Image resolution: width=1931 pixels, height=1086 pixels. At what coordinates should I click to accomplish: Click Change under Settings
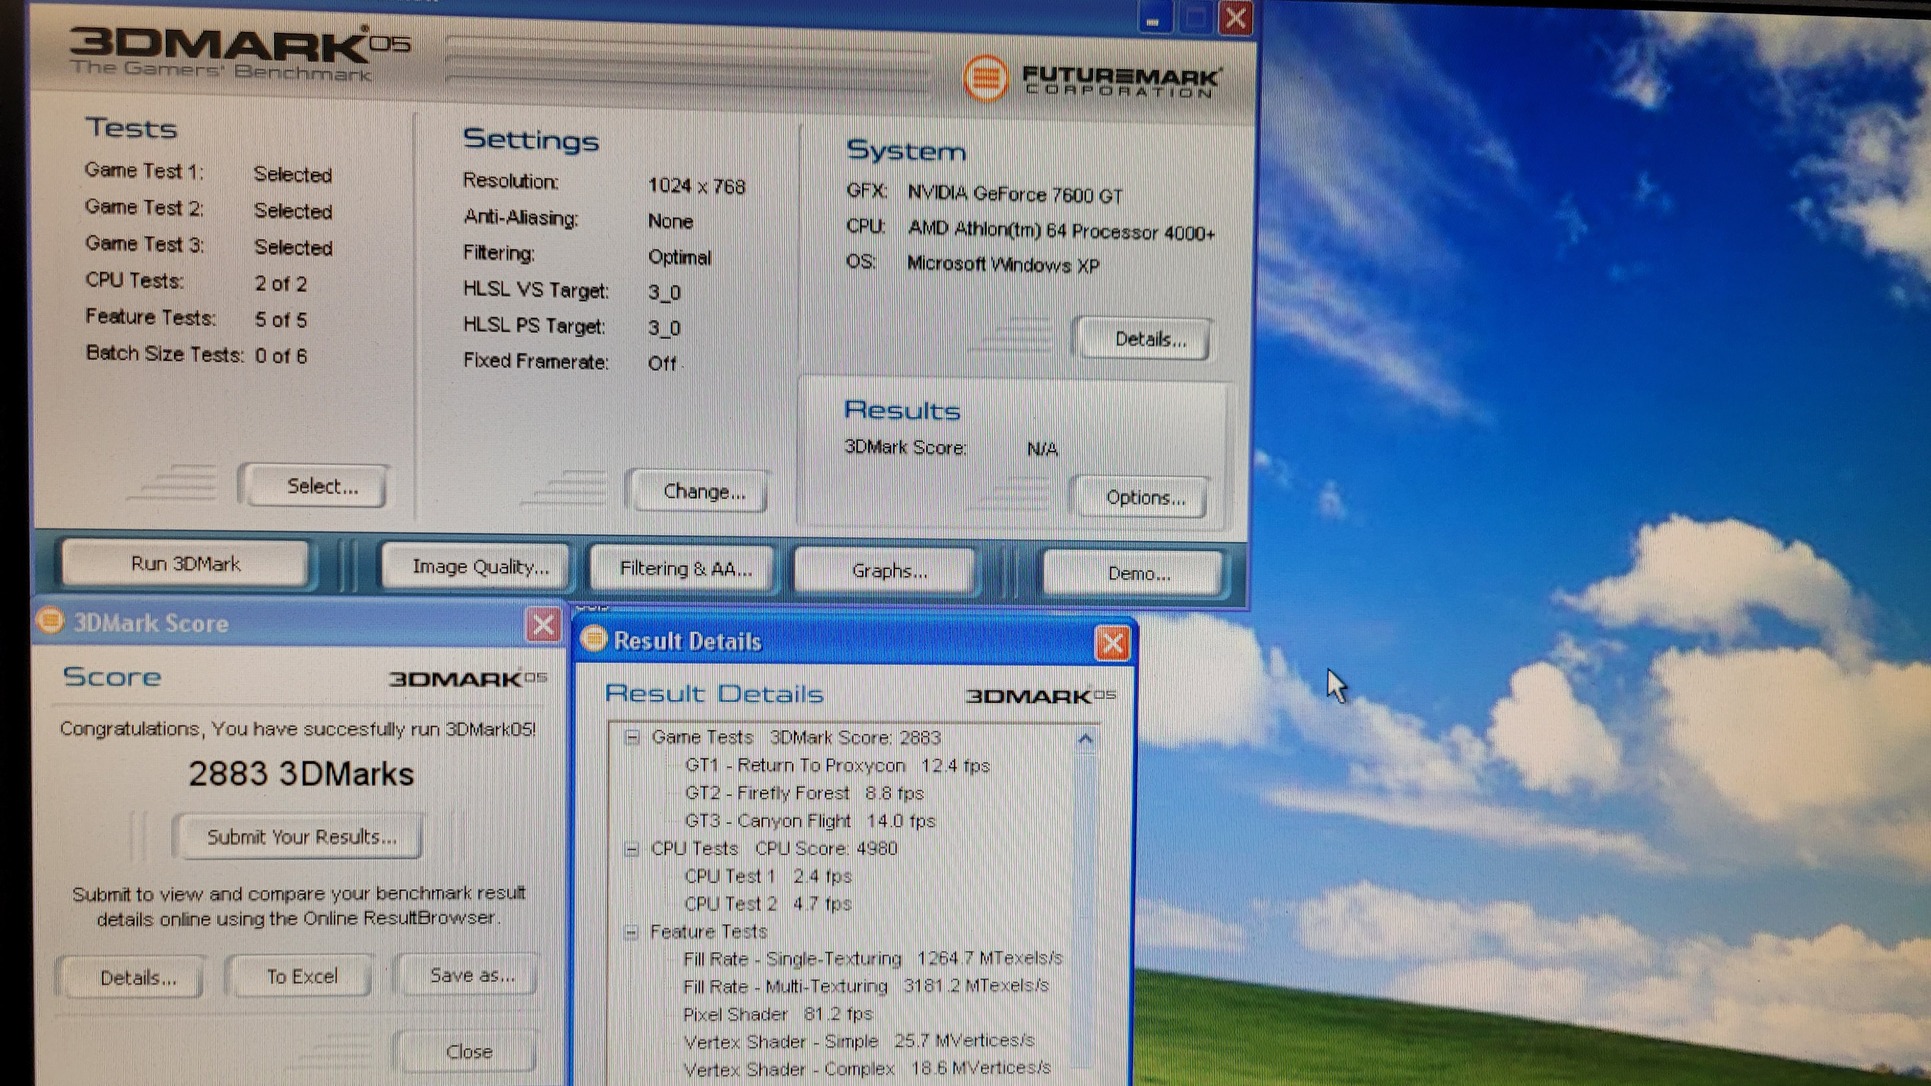click(703, 491)
